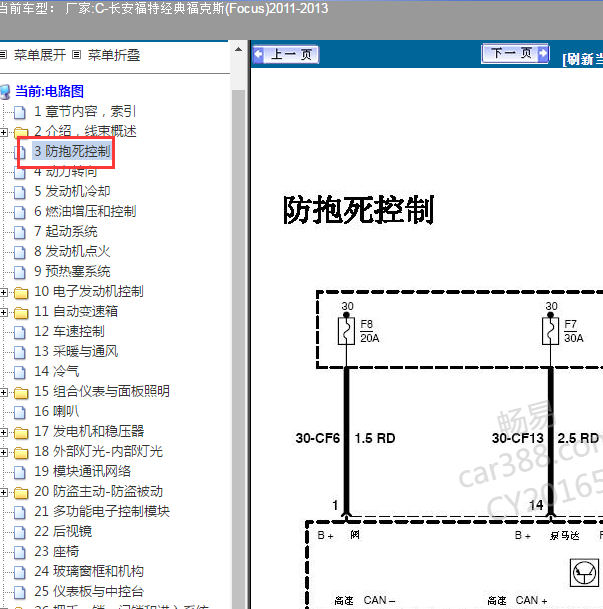This screenshot has width=603, height=609.
Task: Expand the 11 自动变速箱 node
Action: pyautogui.click(x=3, y=312)
